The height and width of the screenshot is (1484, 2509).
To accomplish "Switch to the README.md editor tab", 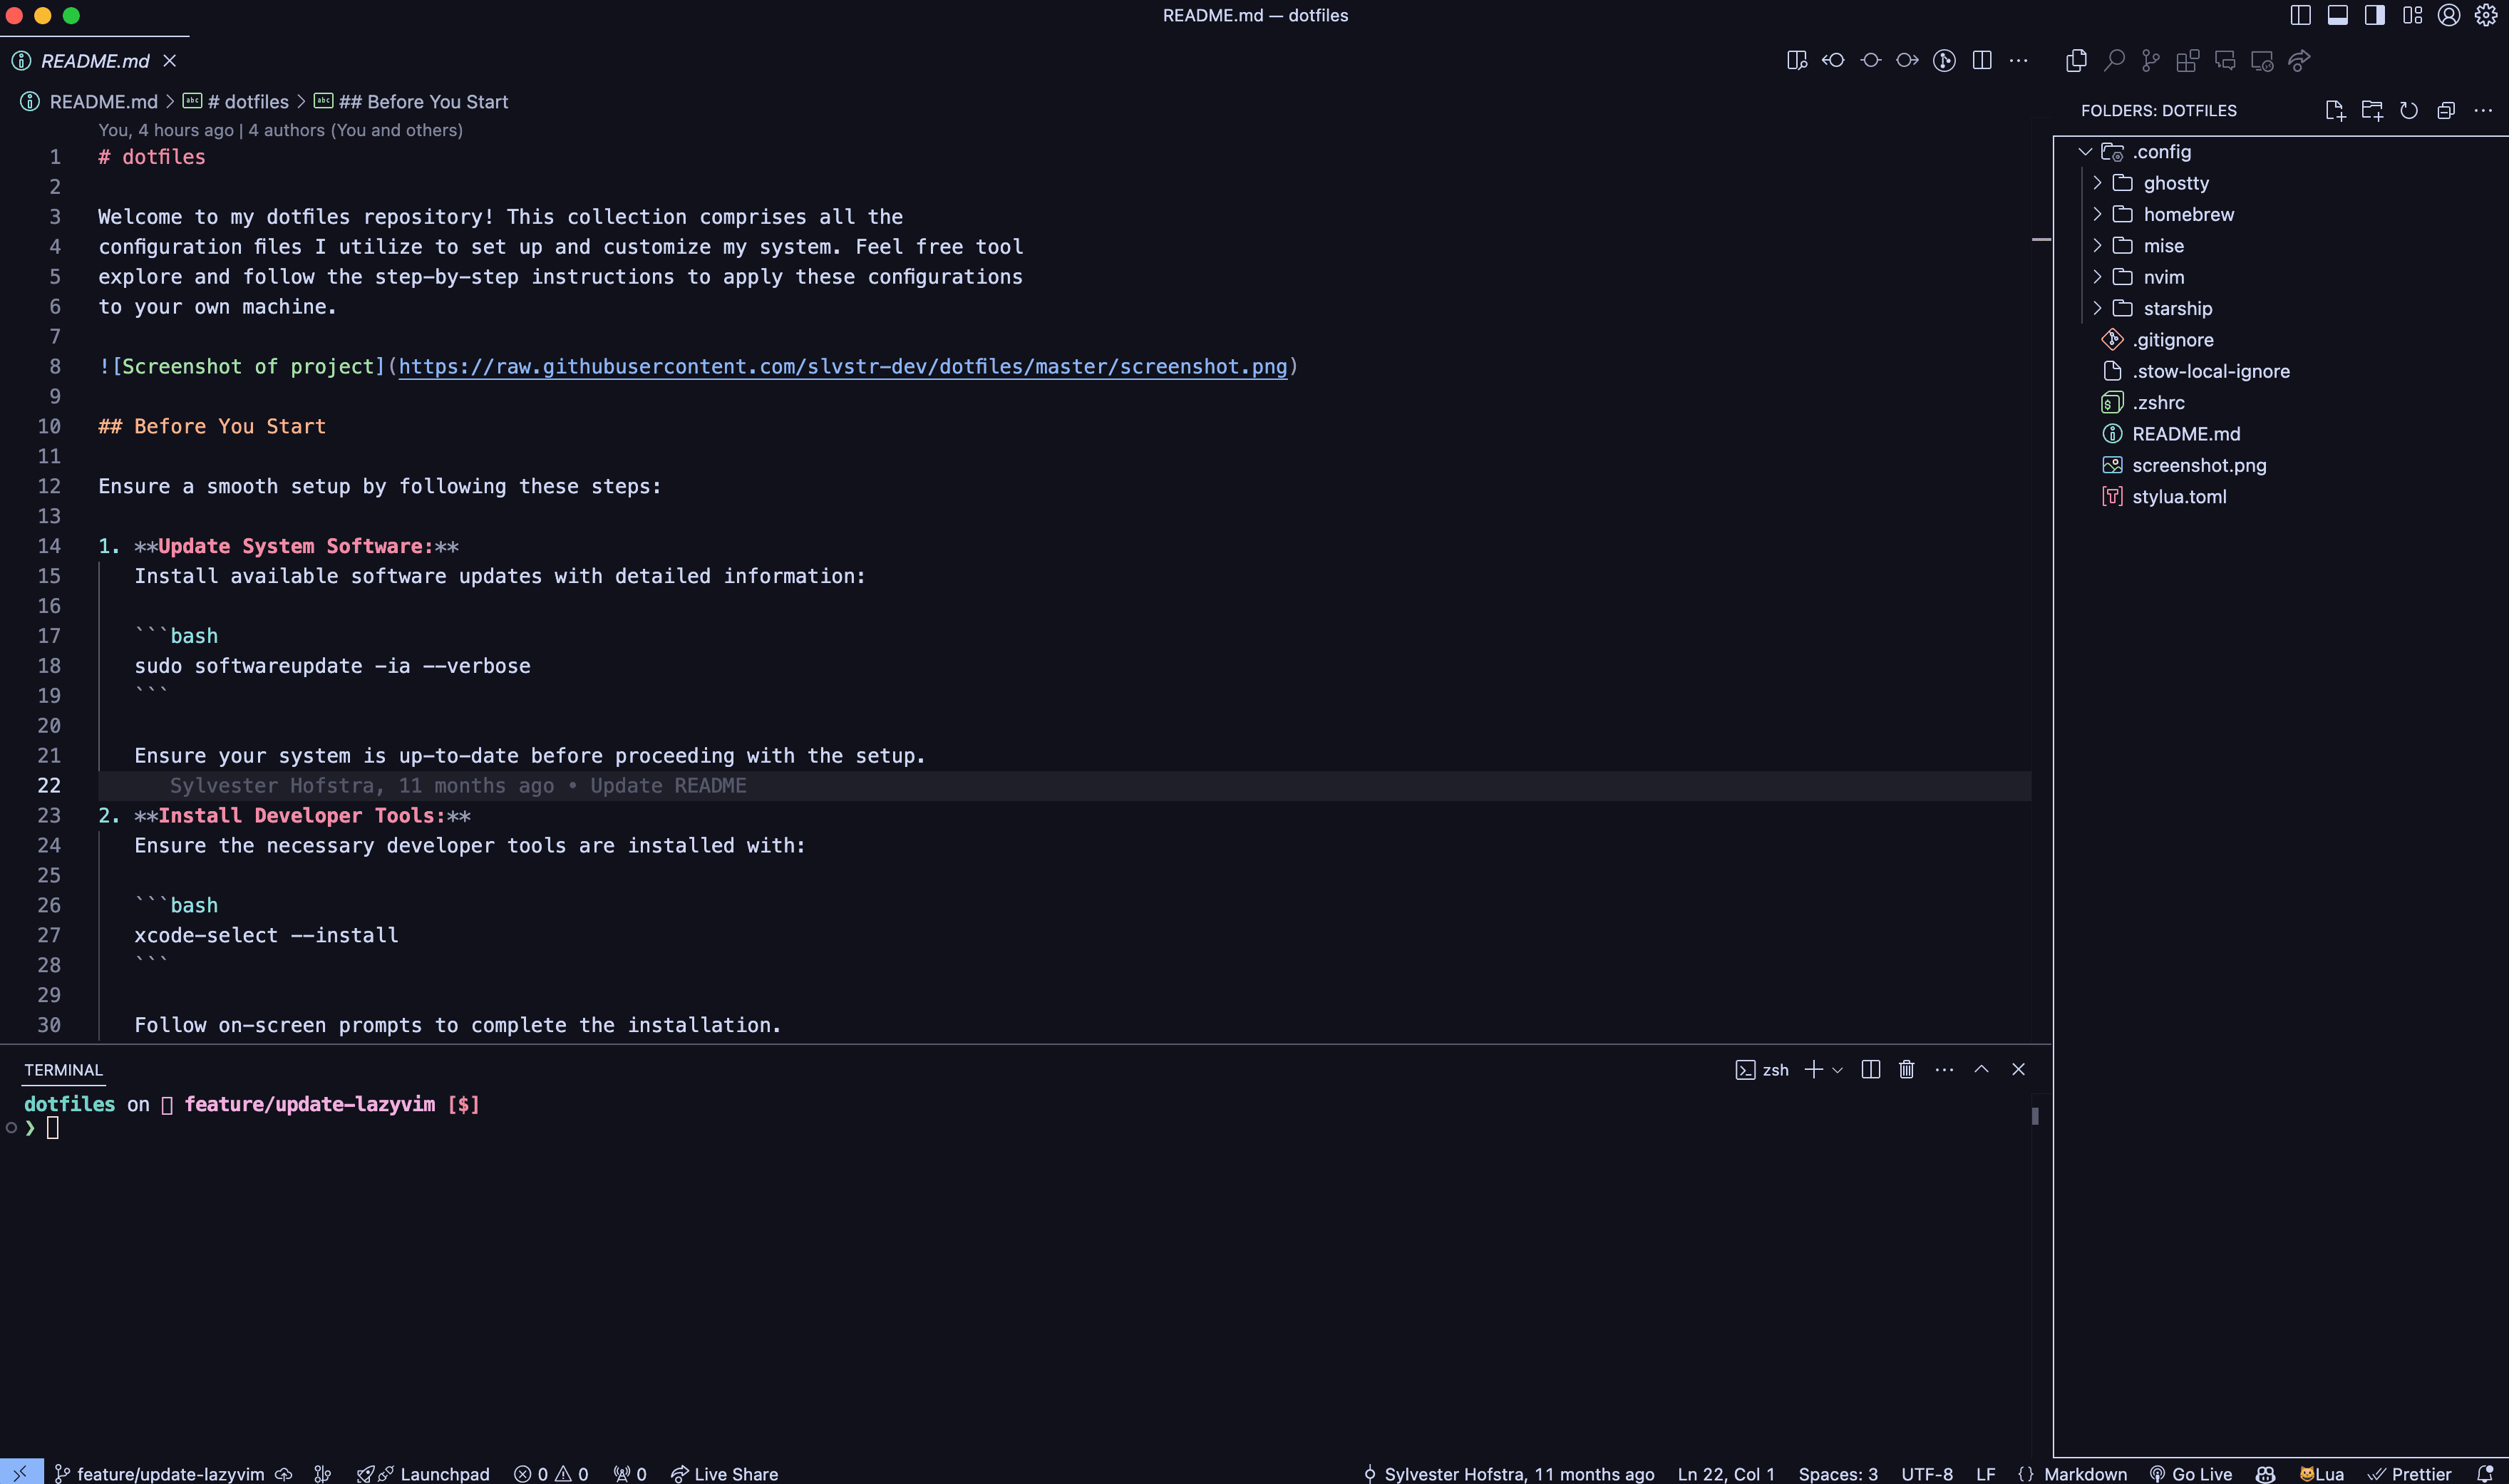I will tap(95, 61).
